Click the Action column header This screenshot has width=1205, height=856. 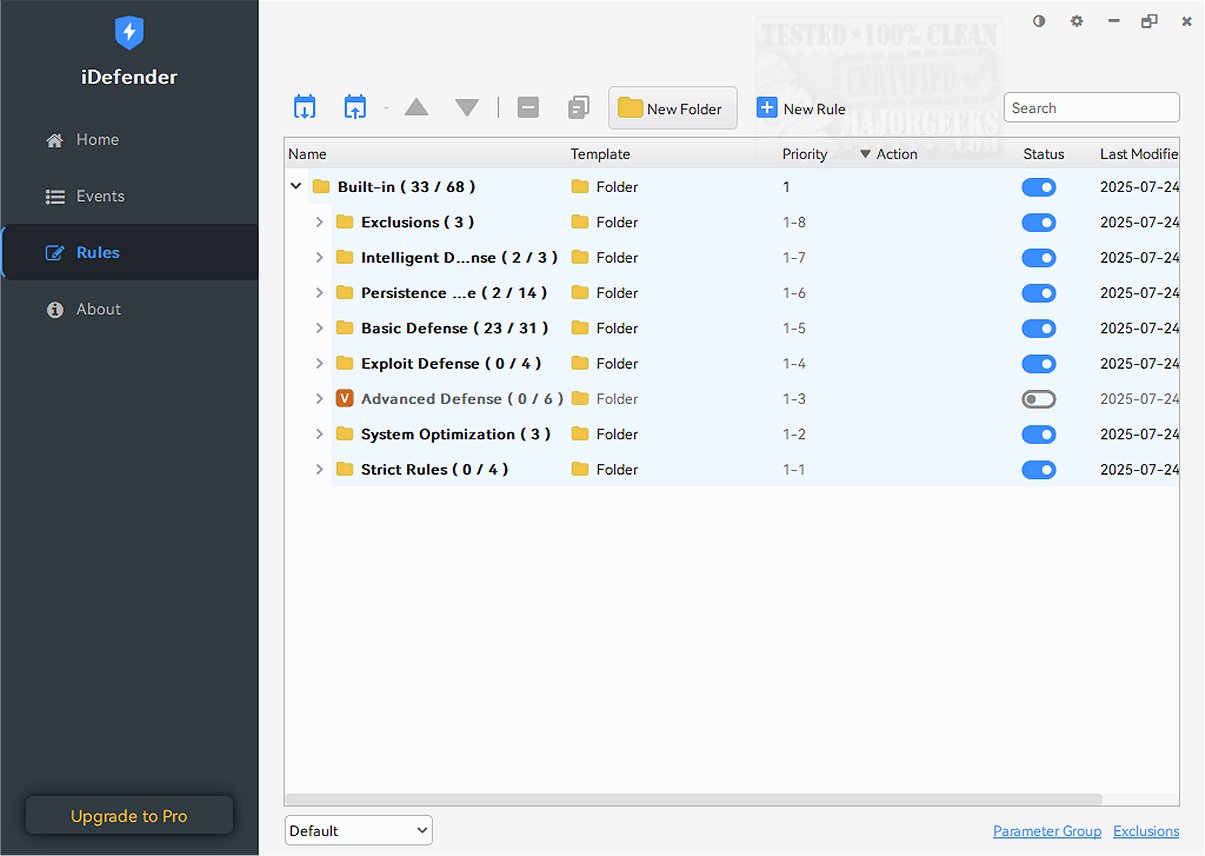[x=897, y=154]
